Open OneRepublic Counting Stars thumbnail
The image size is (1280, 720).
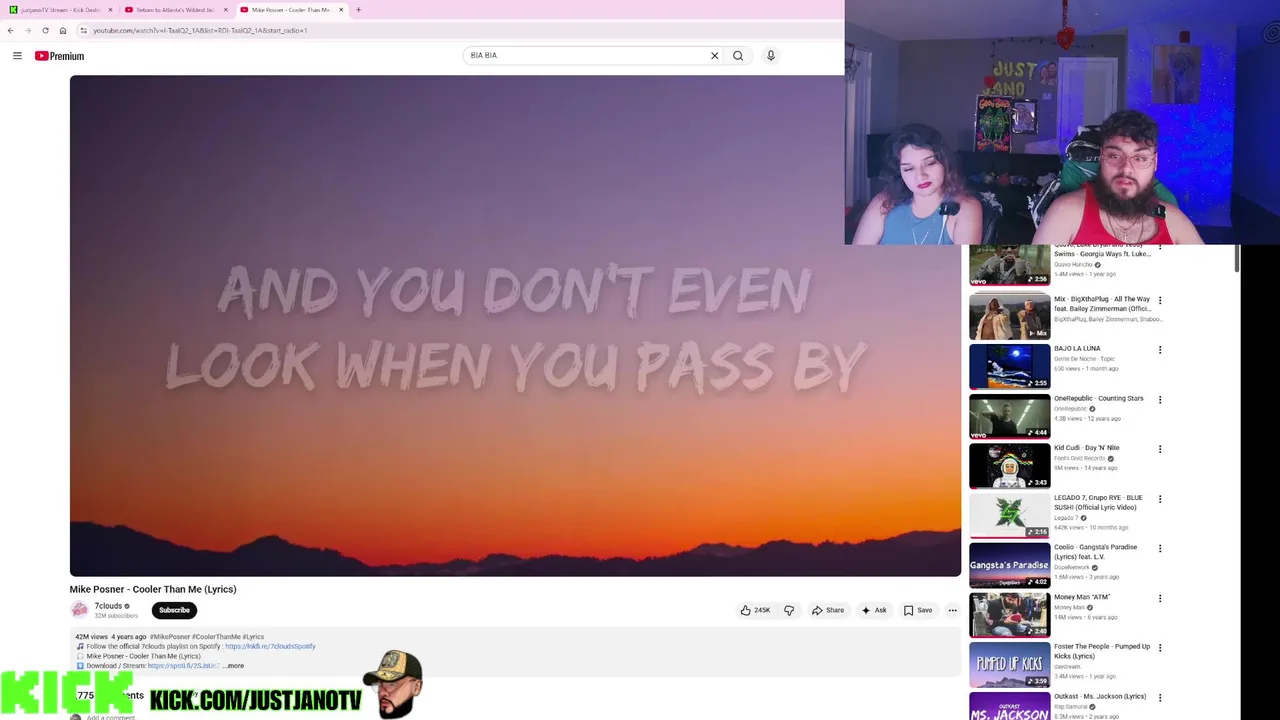click(x=1009, y=416)
